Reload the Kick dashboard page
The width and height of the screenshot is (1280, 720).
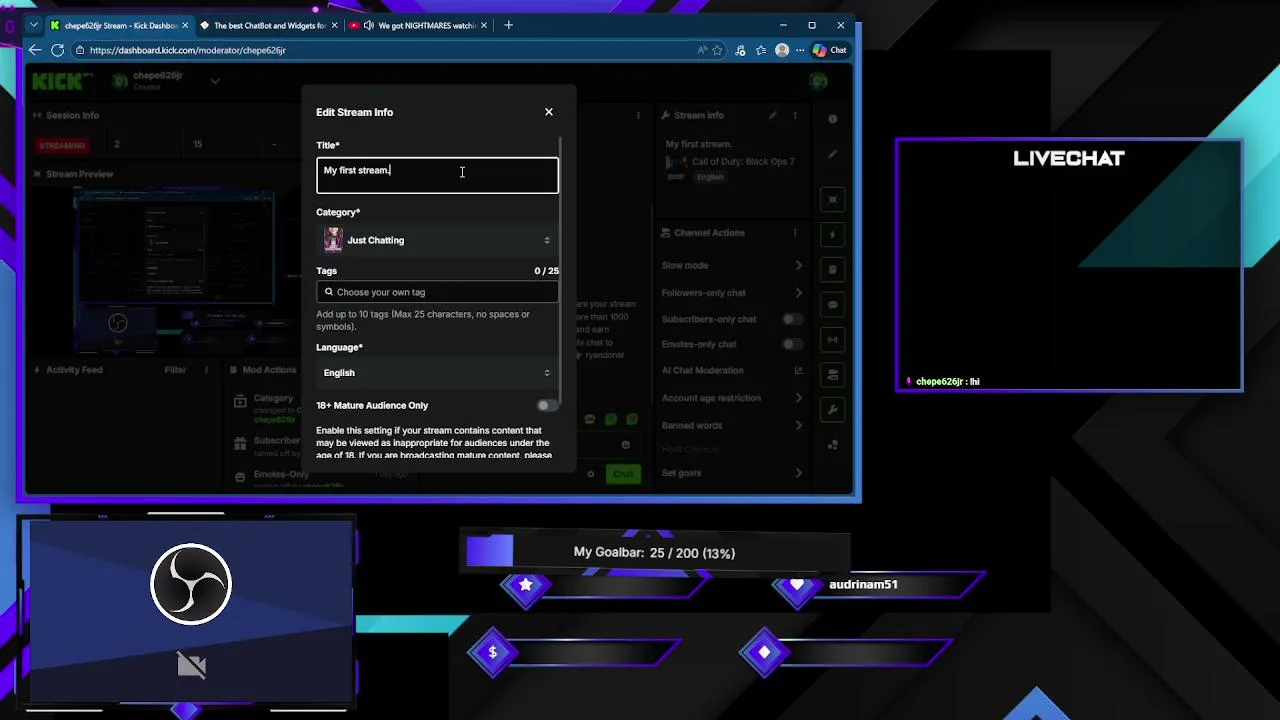58,50
